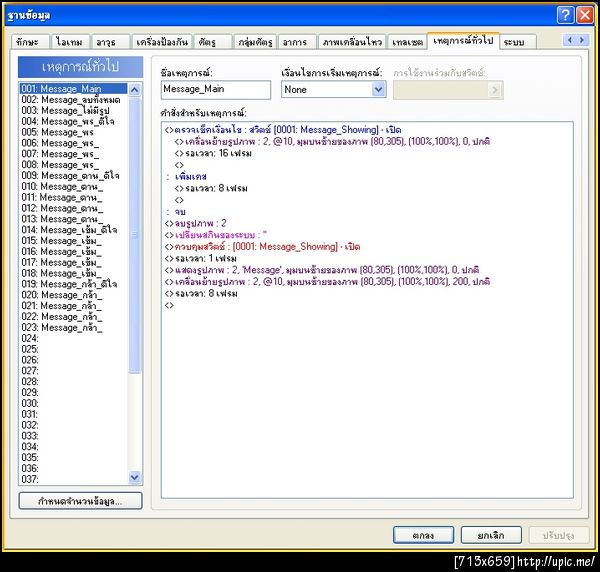
Task: Open the ไอเทม tab
Action: tap(70, 42)
